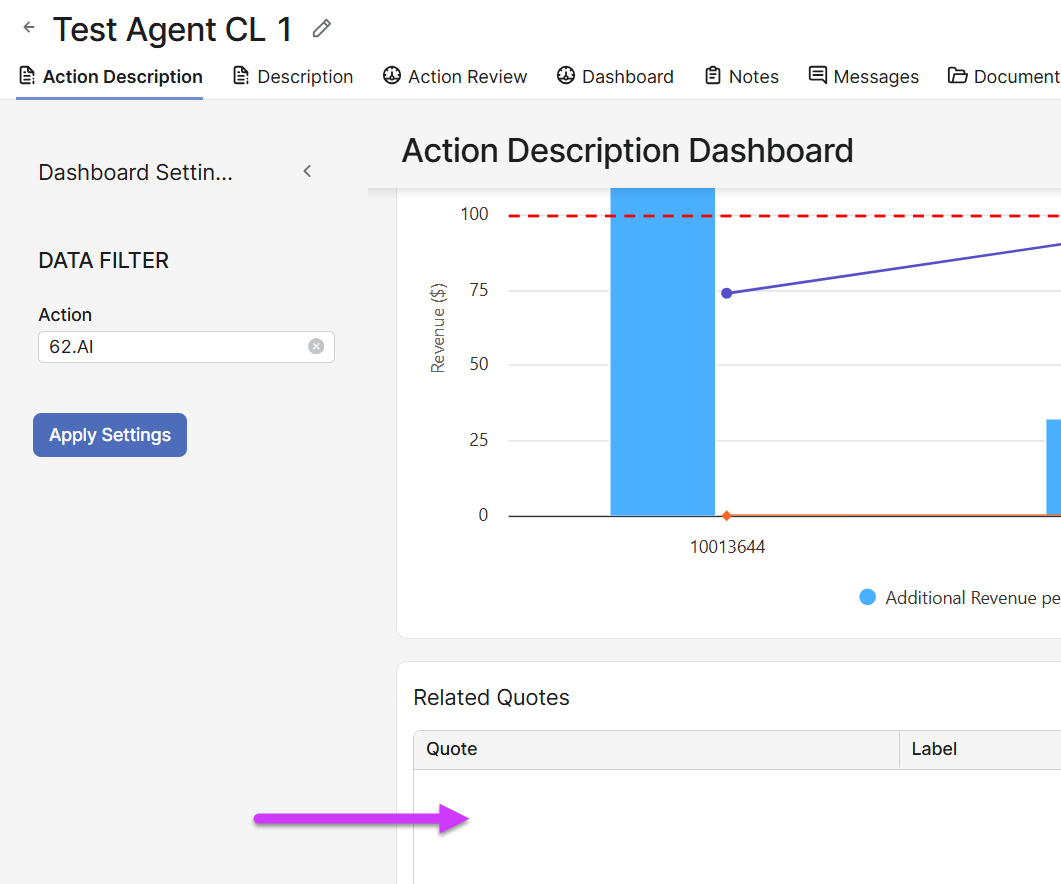1061x884 pixels.
Task: Click the orange diamond marker at zero
Action: 727,516
